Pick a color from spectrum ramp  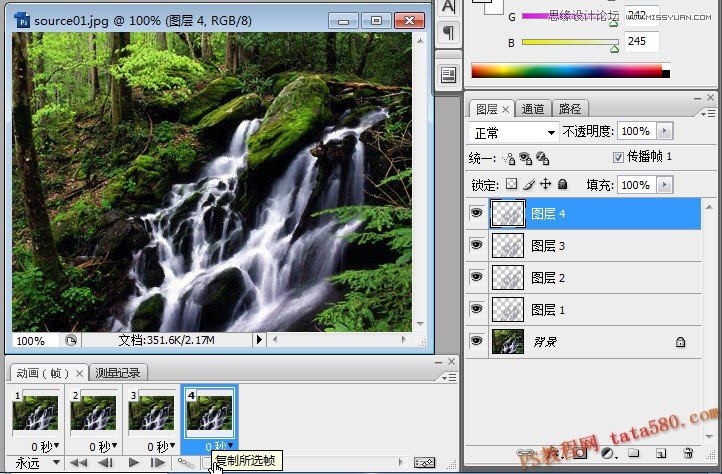point(570,71)
